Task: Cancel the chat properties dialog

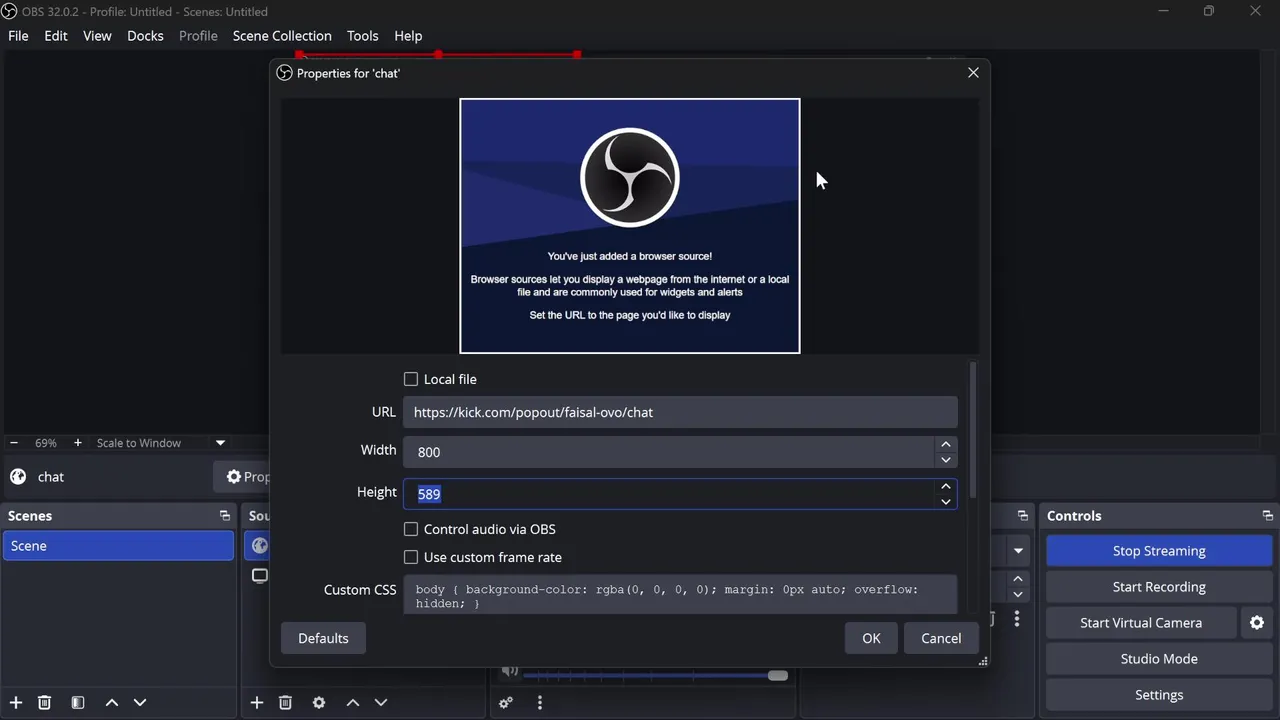Action: click(x=941, y=638)
